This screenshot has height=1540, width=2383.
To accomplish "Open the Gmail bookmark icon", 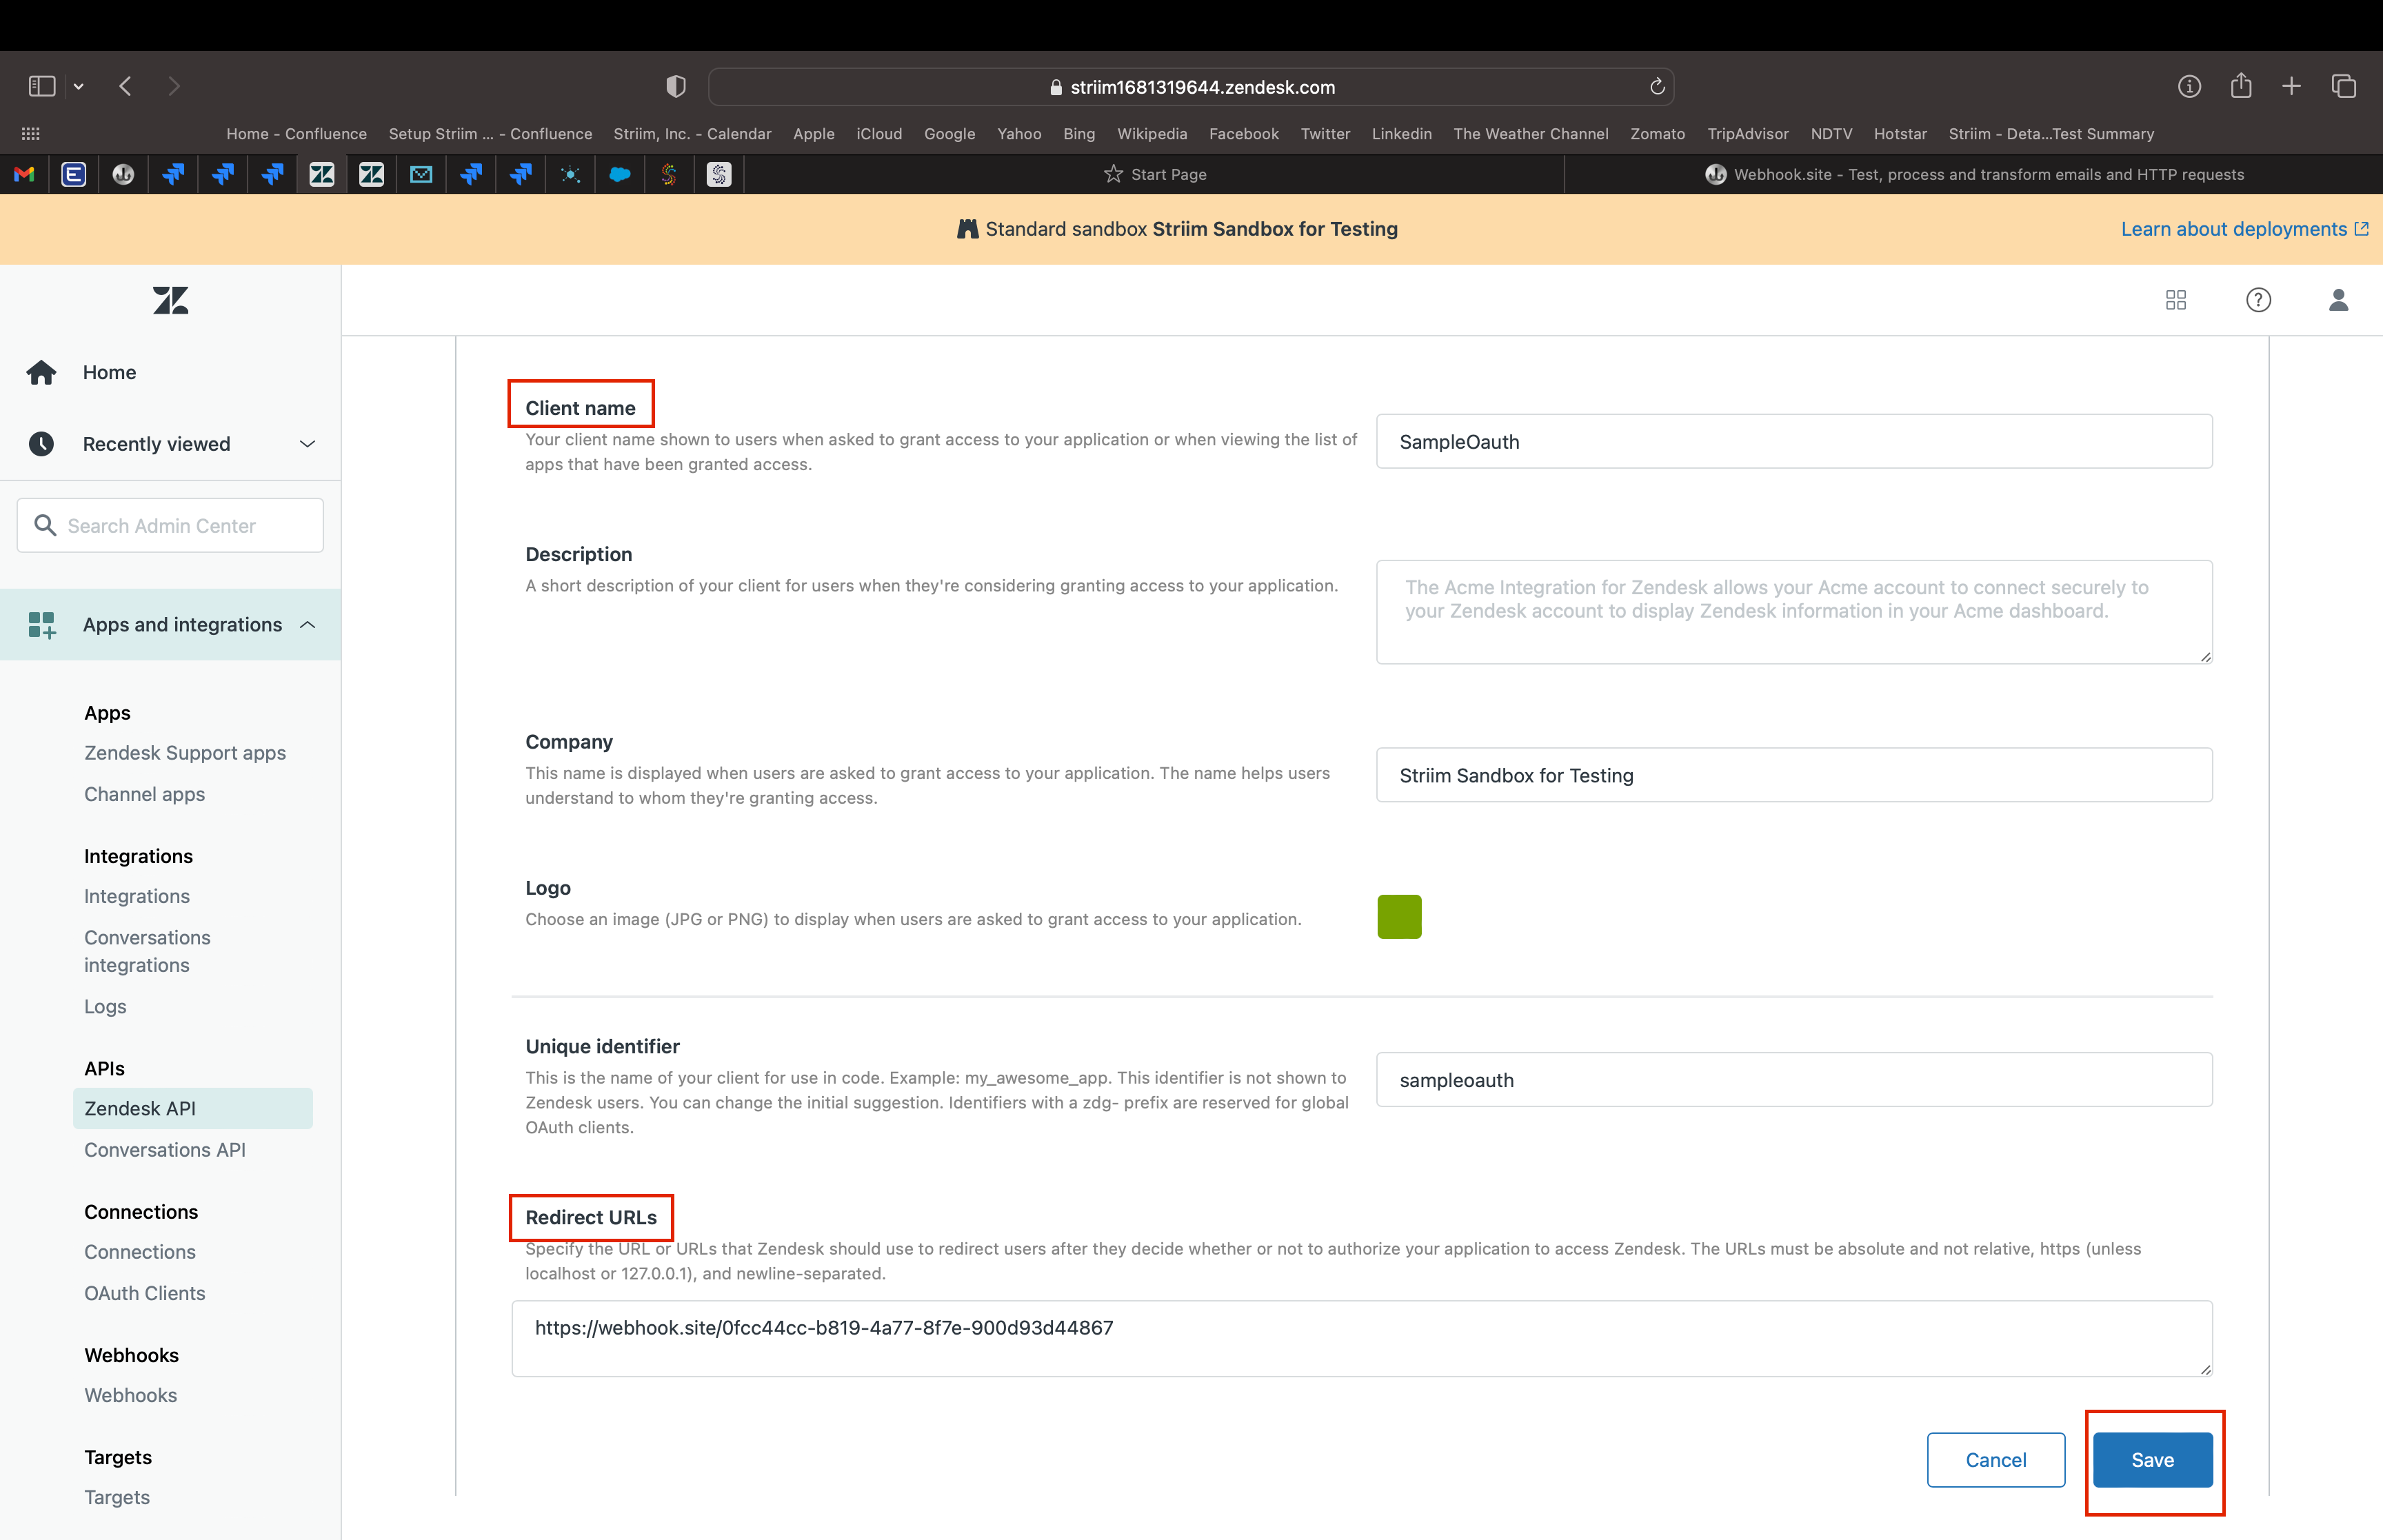I will (24, 174).
